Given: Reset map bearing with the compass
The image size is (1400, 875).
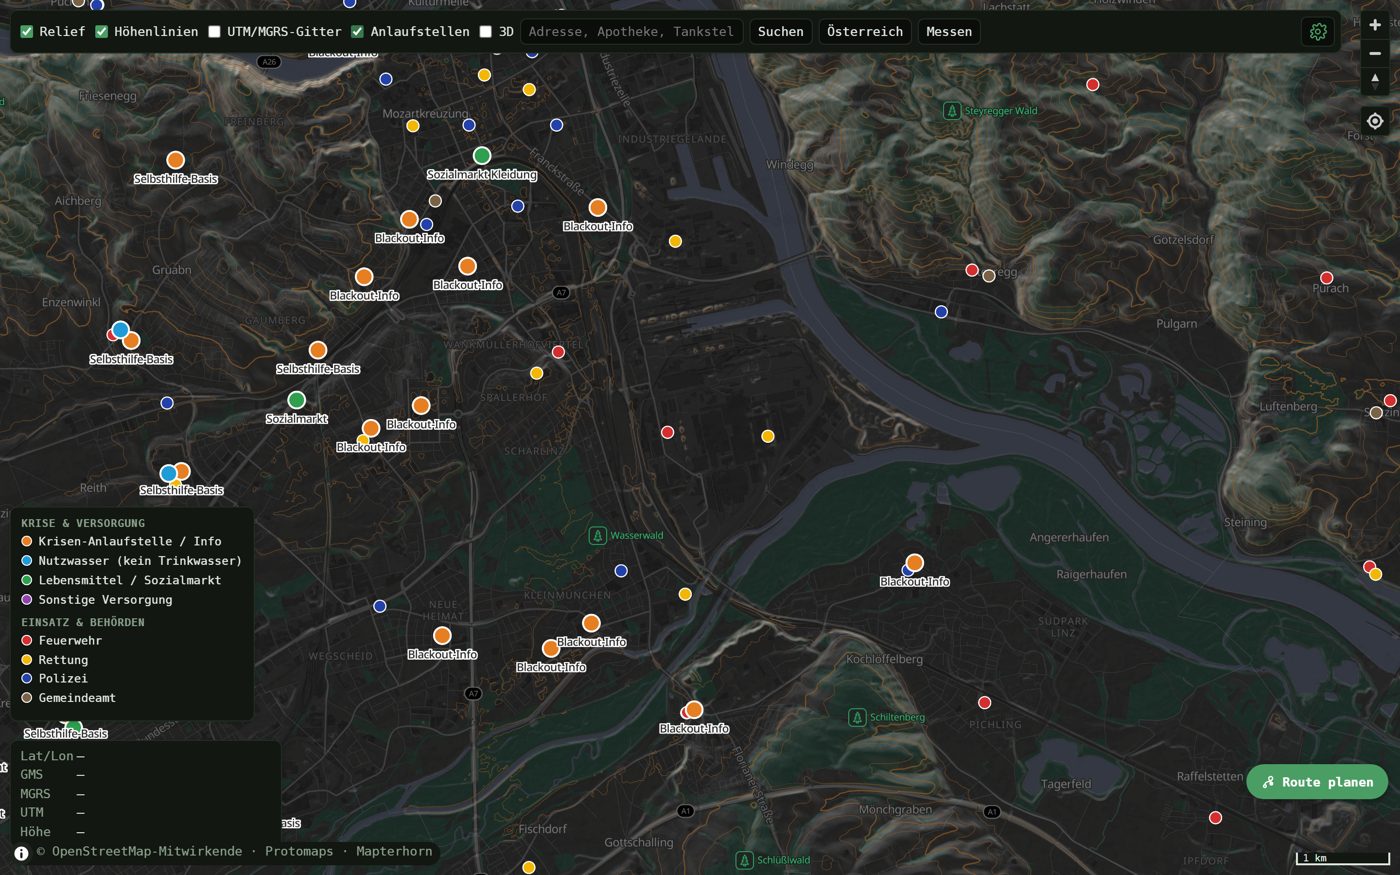Looking at the screenshot, I should 1375,81.
